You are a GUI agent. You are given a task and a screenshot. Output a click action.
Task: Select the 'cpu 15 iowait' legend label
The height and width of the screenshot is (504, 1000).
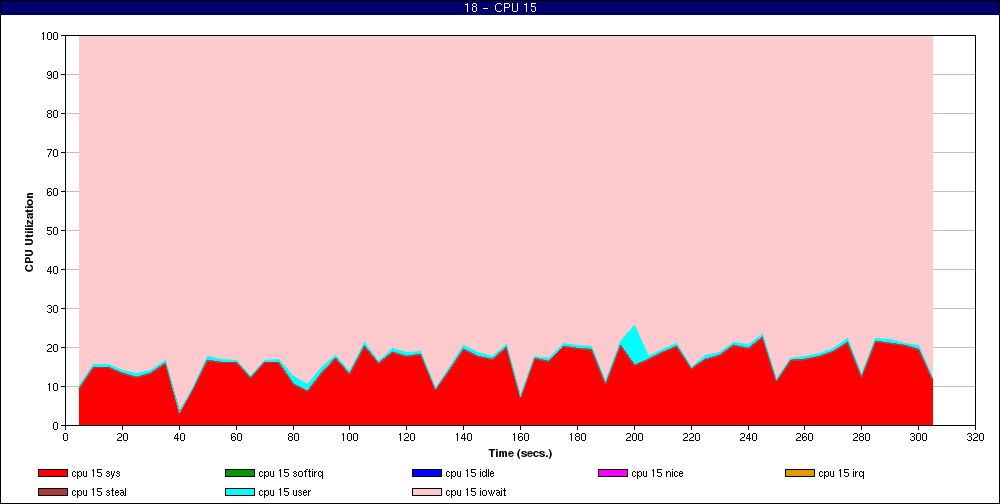(x=476, y=492)
